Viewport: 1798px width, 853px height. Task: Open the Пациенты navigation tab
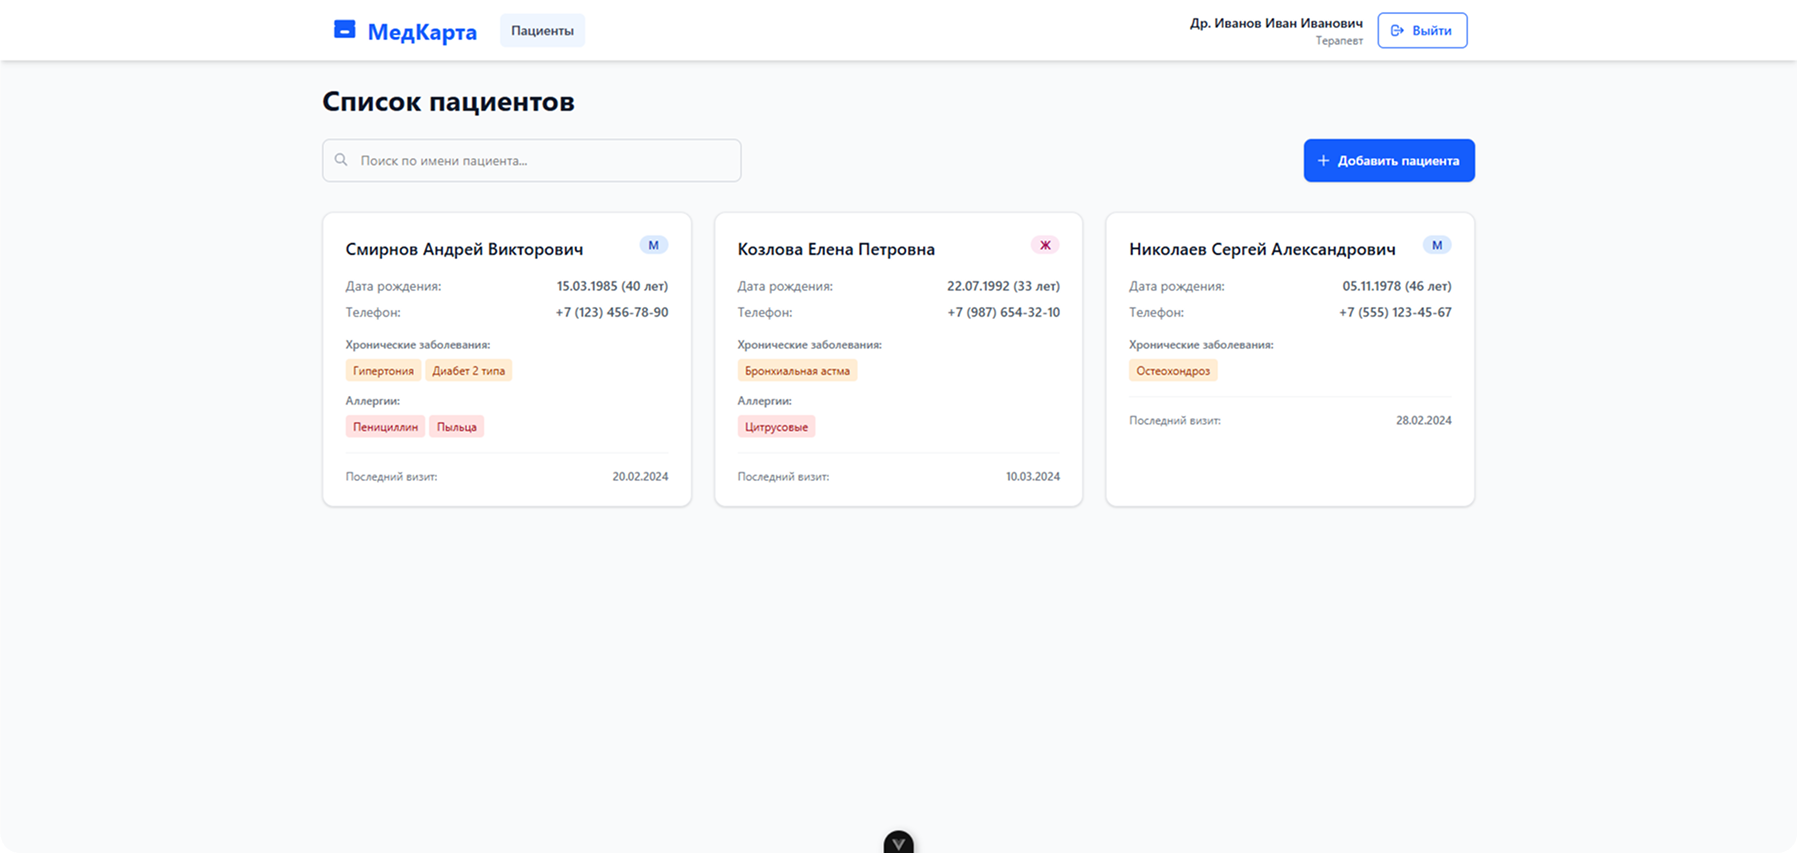click(x=542, y=31)
